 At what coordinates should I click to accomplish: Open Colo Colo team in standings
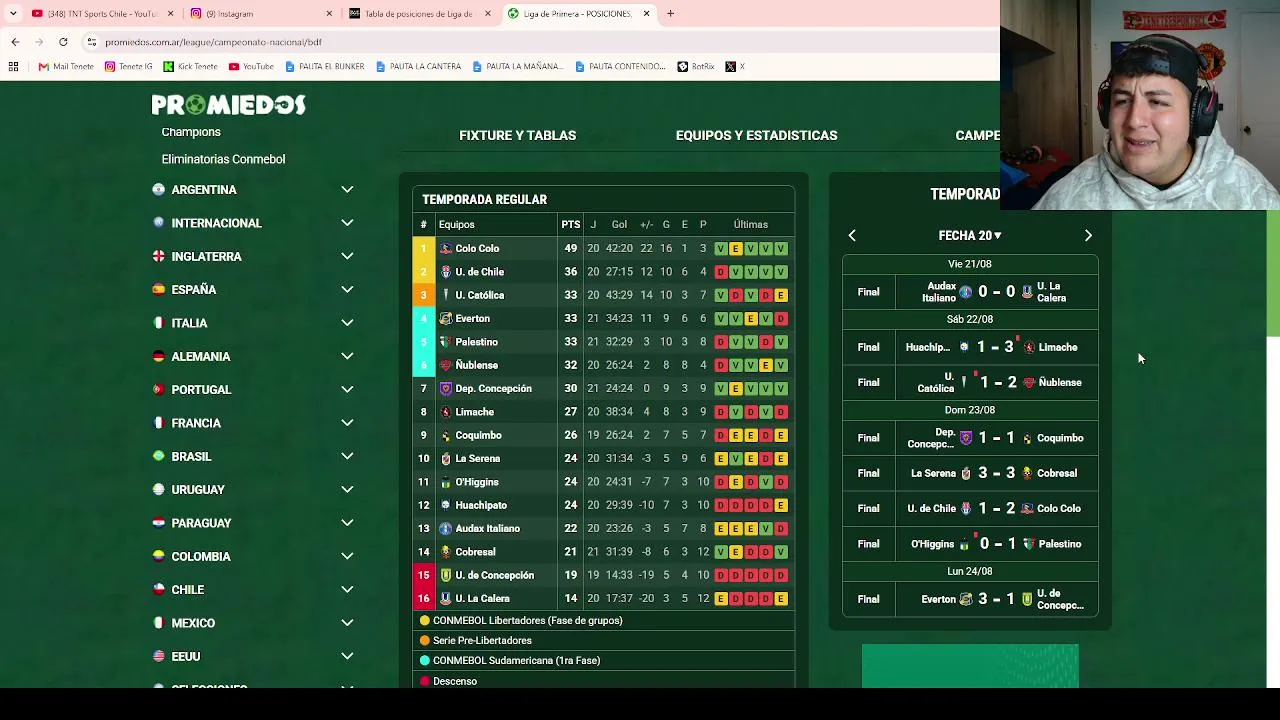tap(477, 249)
